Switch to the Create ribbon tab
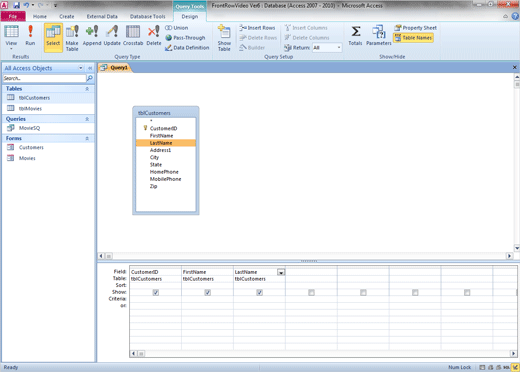Image resolution: width=520 pixels, height=372 pixels. coord(67,16)
